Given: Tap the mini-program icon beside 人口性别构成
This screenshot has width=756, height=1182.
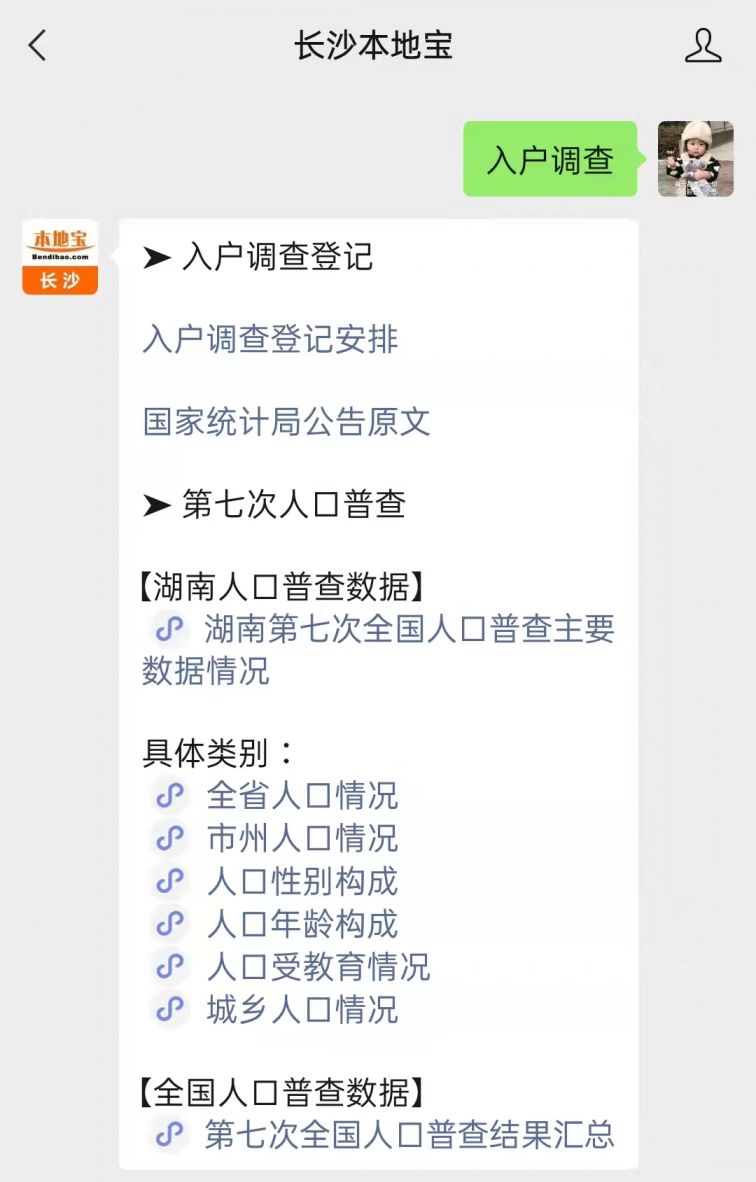Looking at the screenshot, I should point(170,881).
